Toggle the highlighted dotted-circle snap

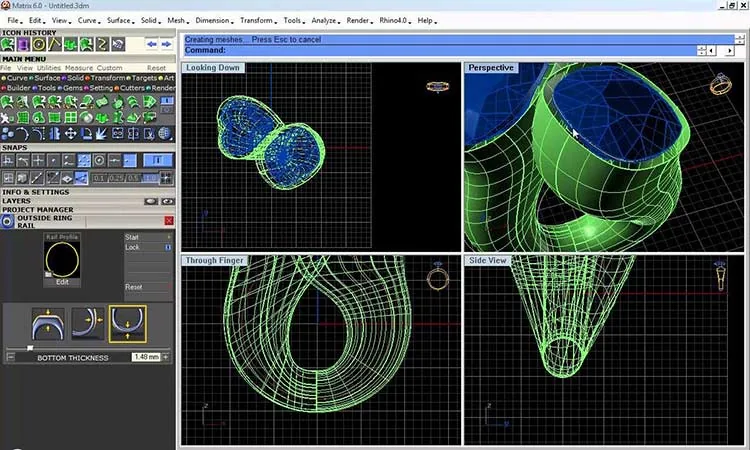click(84, 161)
